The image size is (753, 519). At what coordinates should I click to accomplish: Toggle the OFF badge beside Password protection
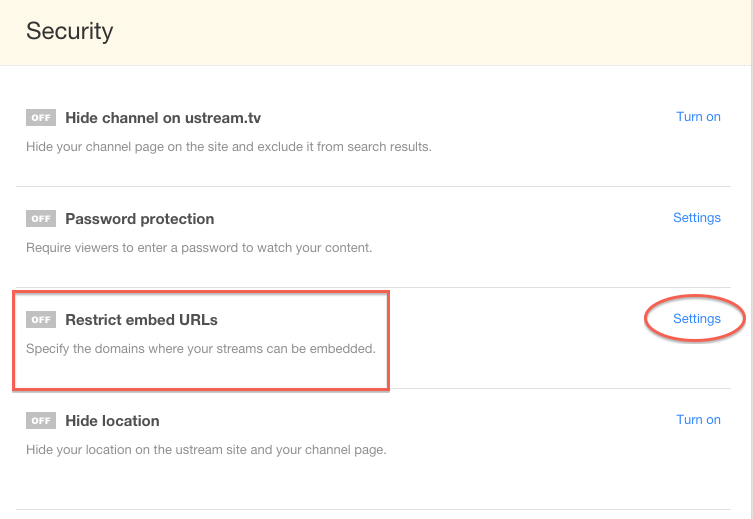[x=41, y=219]
